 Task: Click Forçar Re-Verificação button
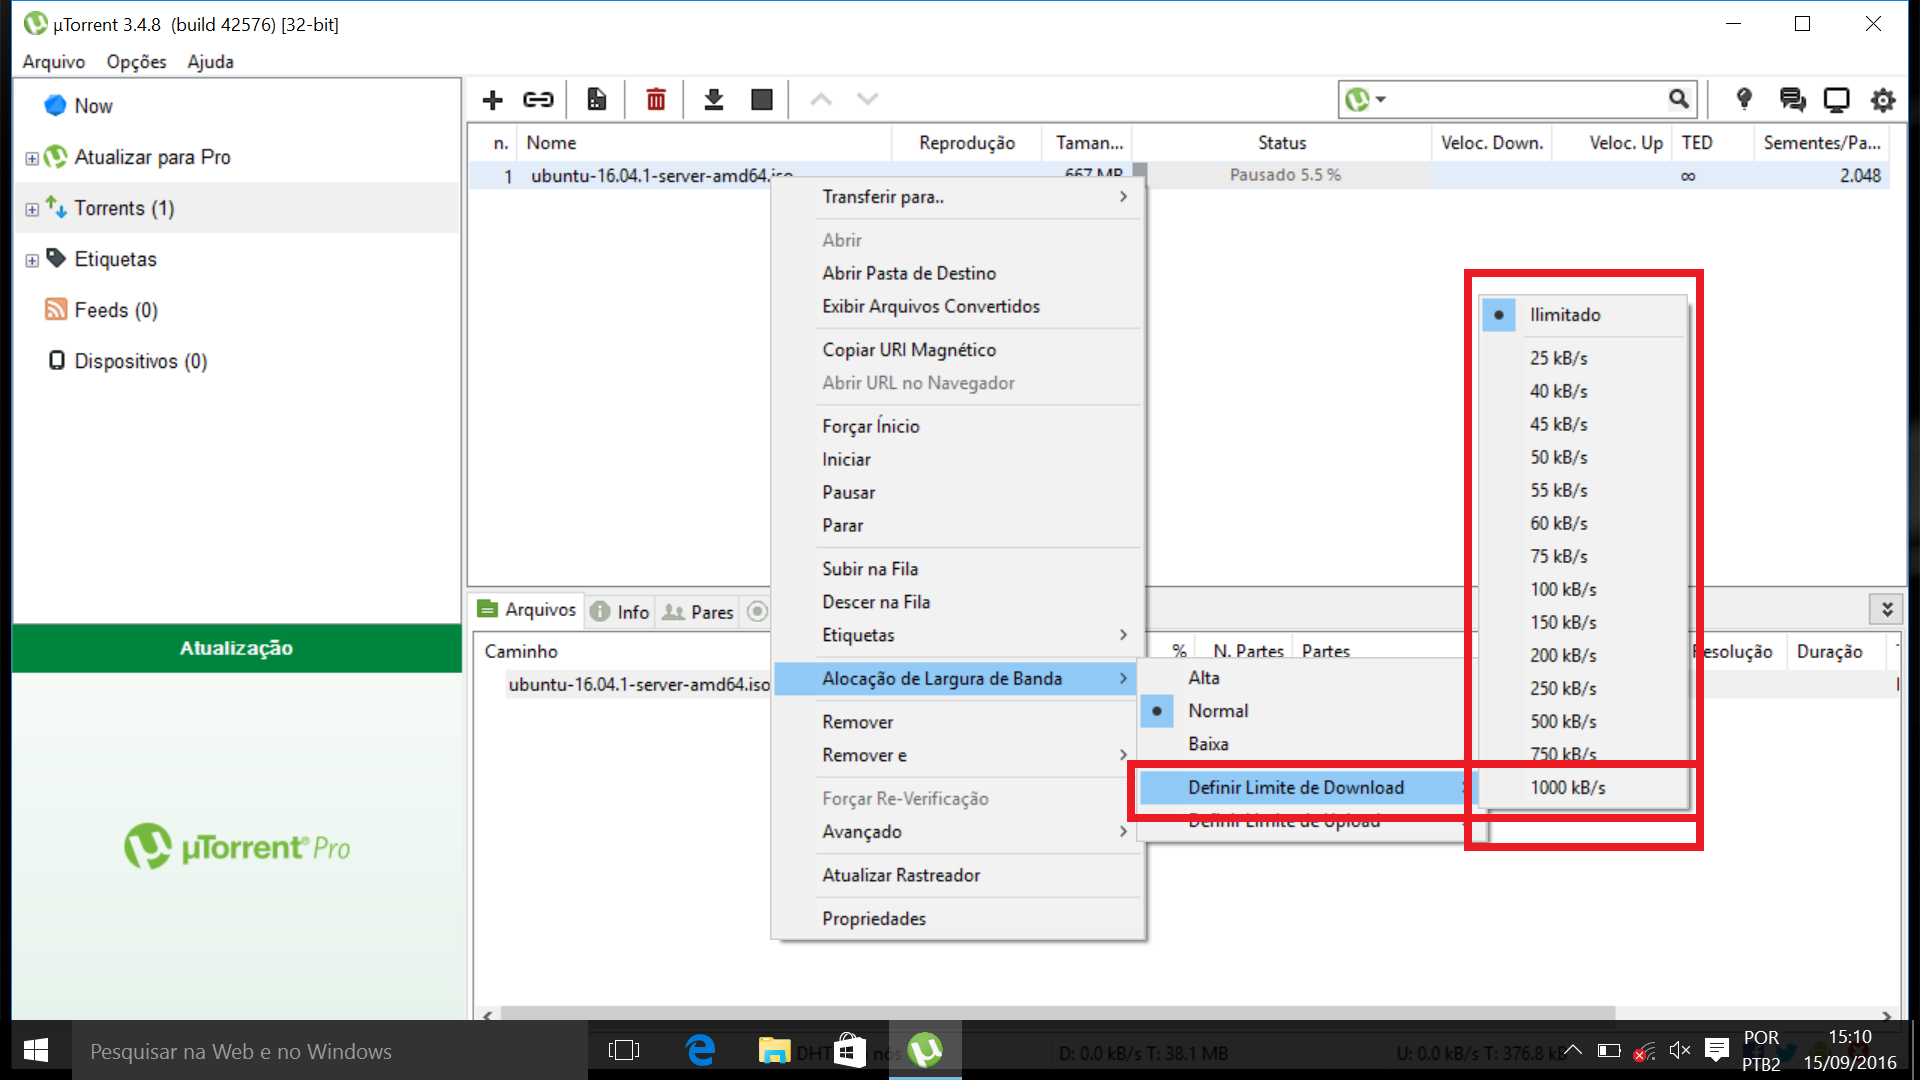tap(905, 798)
